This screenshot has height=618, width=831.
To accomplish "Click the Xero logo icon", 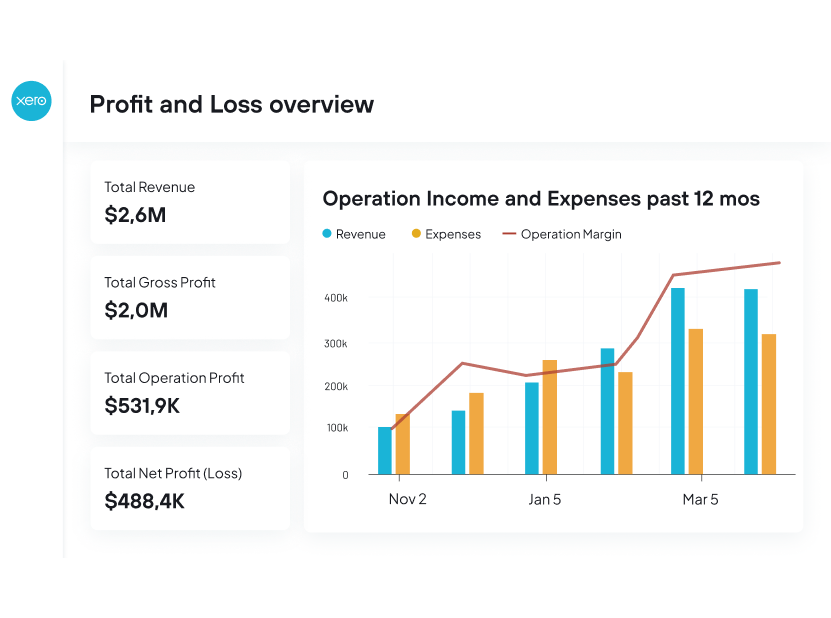I will (x=31, y=102).
